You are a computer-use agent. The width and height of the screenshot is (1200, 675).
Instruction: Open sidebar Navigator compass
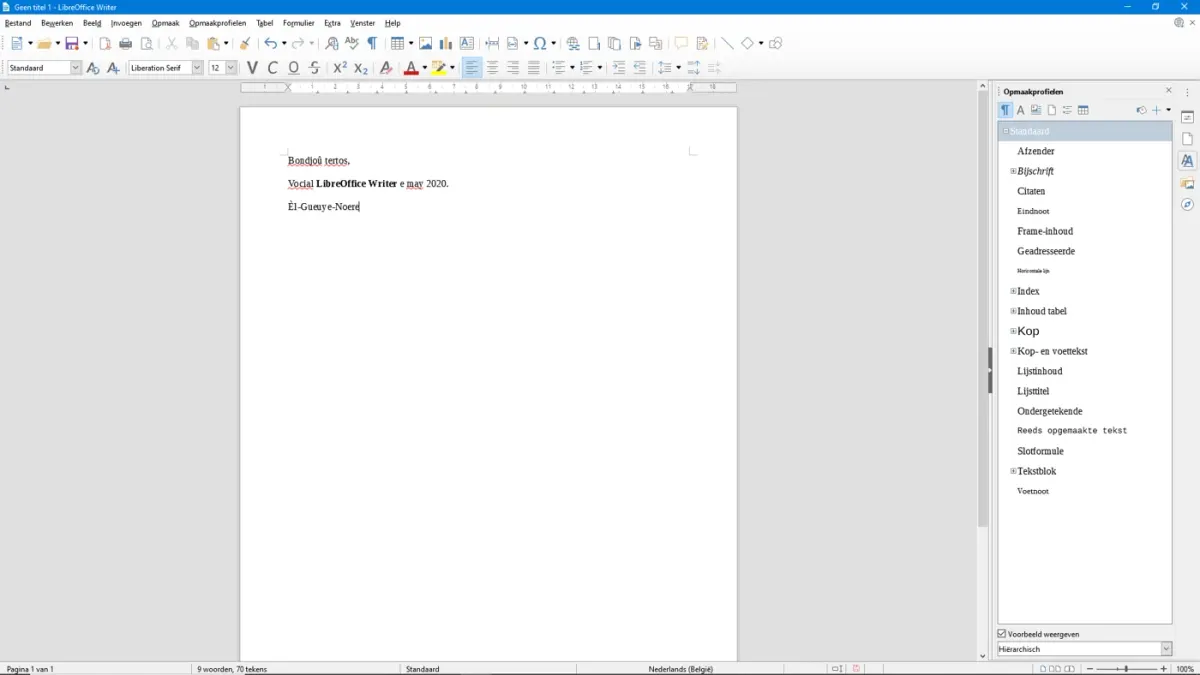coord(1187,204)
